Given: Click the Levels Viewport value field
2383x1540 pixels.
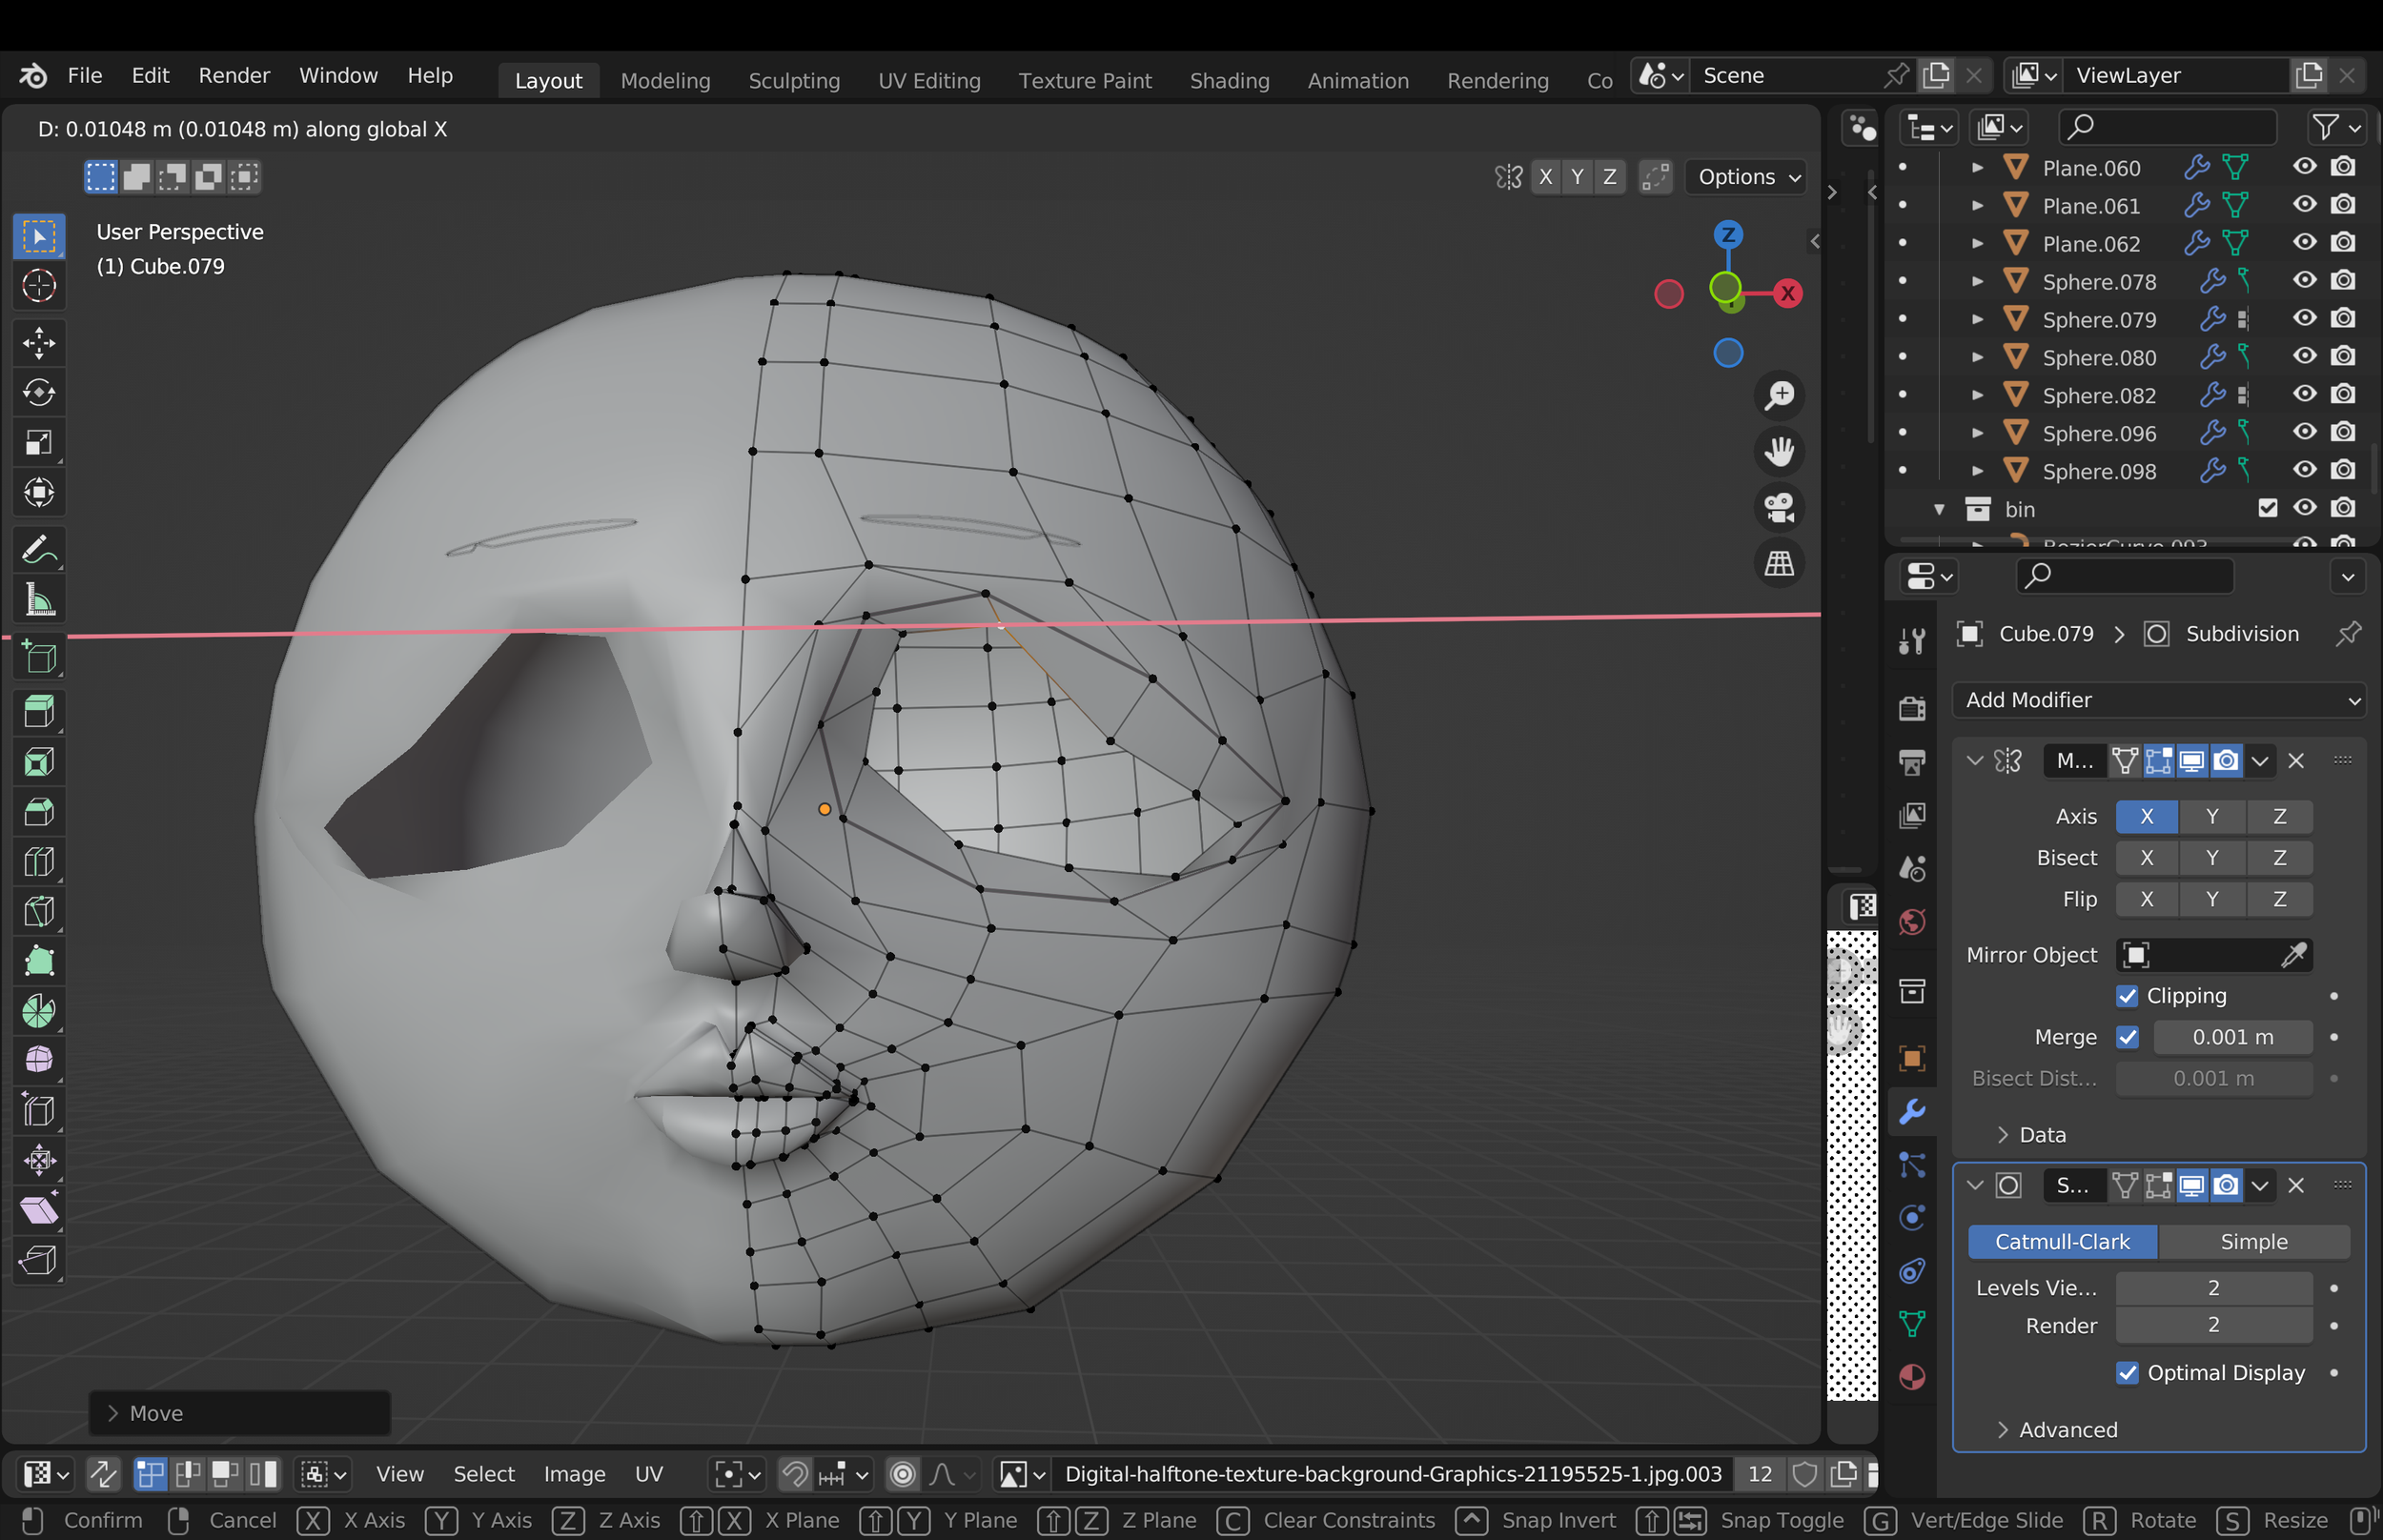Looking at the screenshot, I should (x=2213, y=1288).
